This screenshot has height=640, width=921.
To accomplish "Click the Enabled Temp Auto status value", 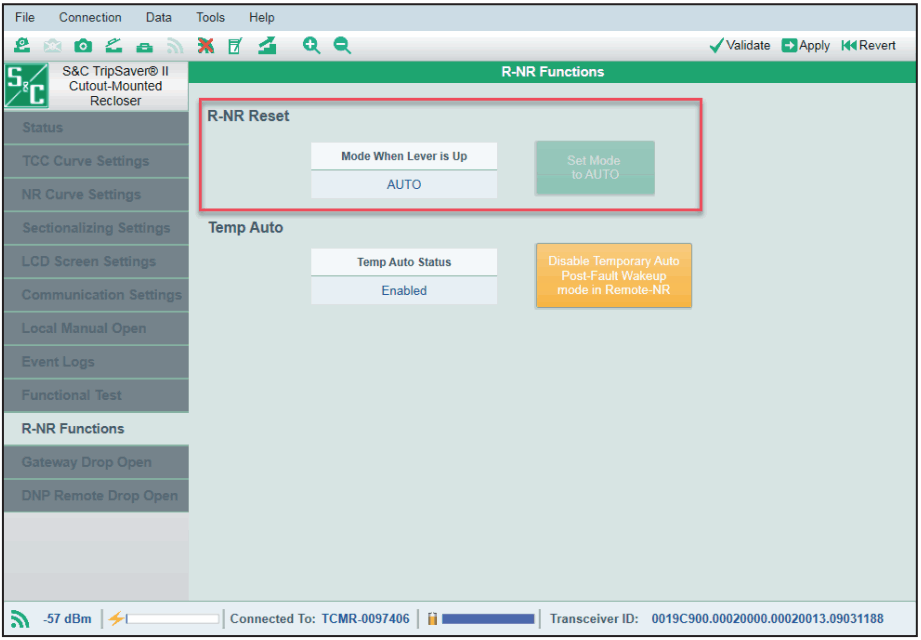I will tap(404, 291).
